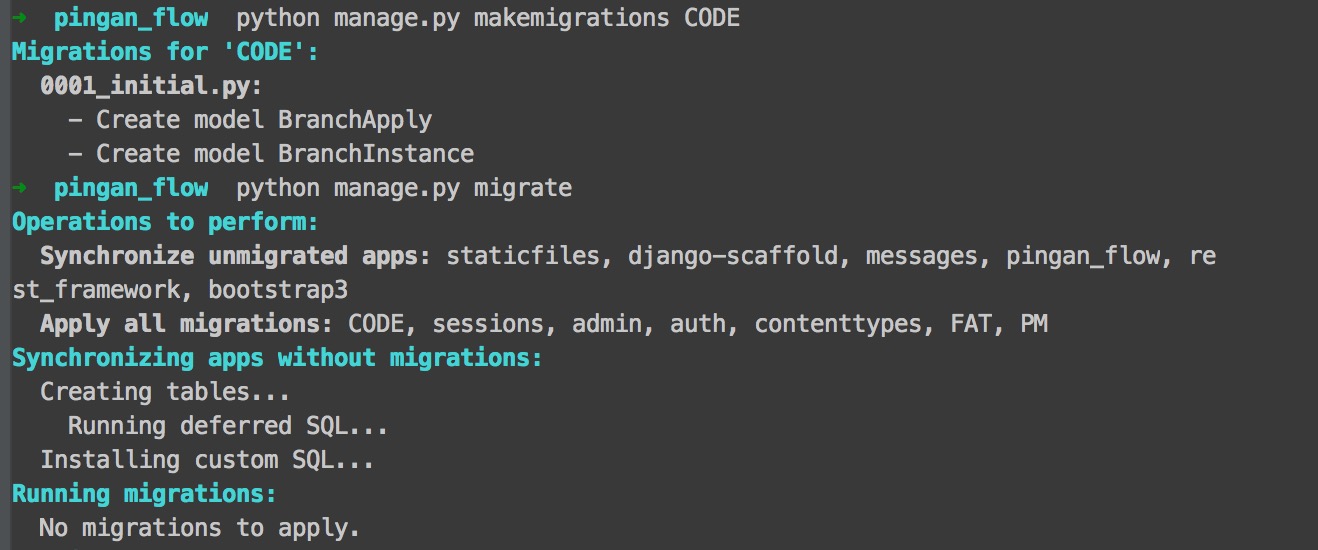This screenshot has width=1318, height=550.
Task: Click the green arrow prompt on first line
Action: [x=19, y=18]
